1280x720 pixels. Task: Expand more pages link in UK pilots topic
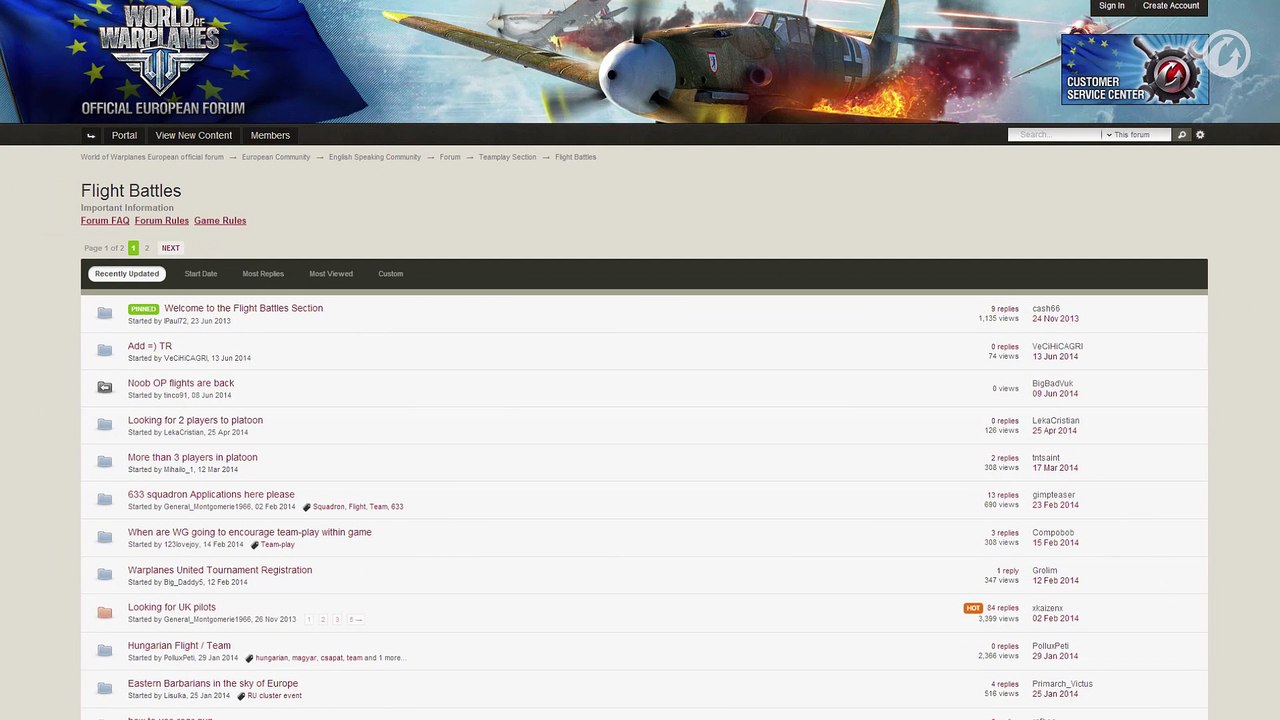354,620
